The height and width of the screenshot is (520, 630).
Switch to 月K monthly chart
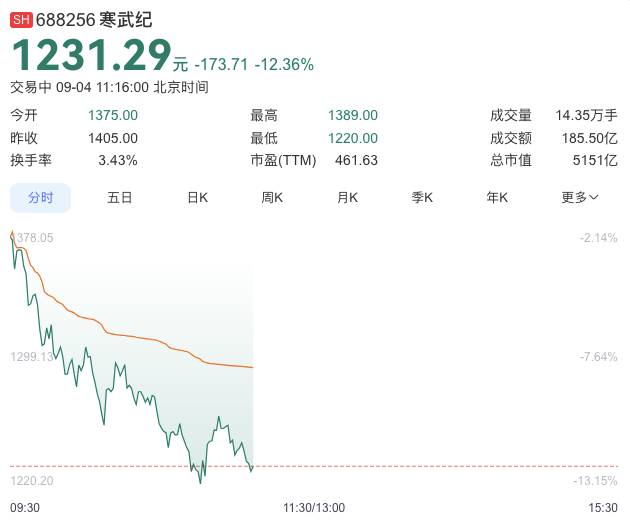click(347, 198)
